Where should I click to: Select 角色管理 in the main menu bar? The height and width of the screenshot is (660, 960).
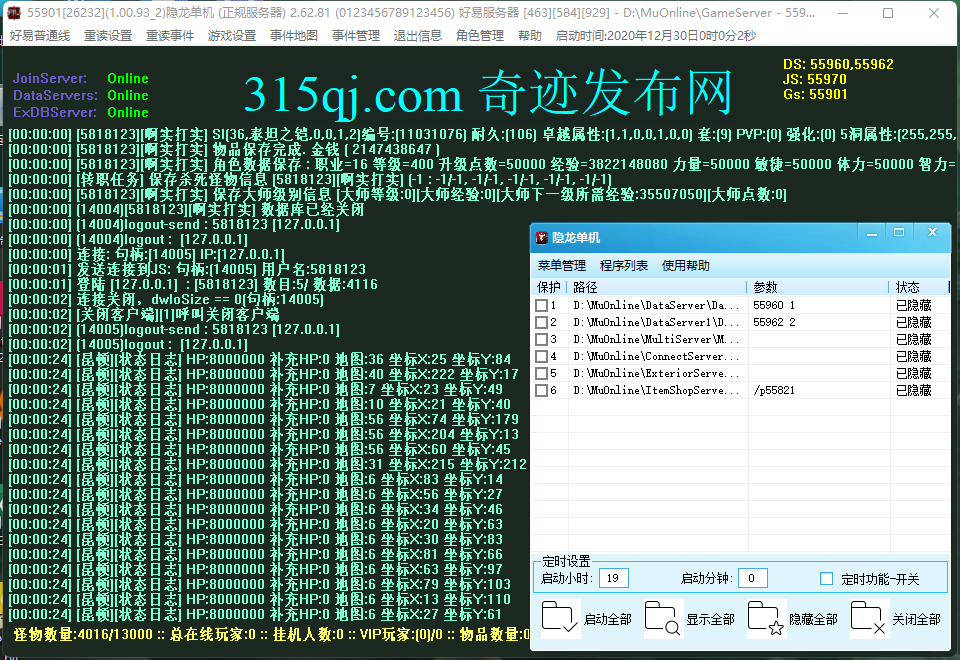(x=479, y=35)
